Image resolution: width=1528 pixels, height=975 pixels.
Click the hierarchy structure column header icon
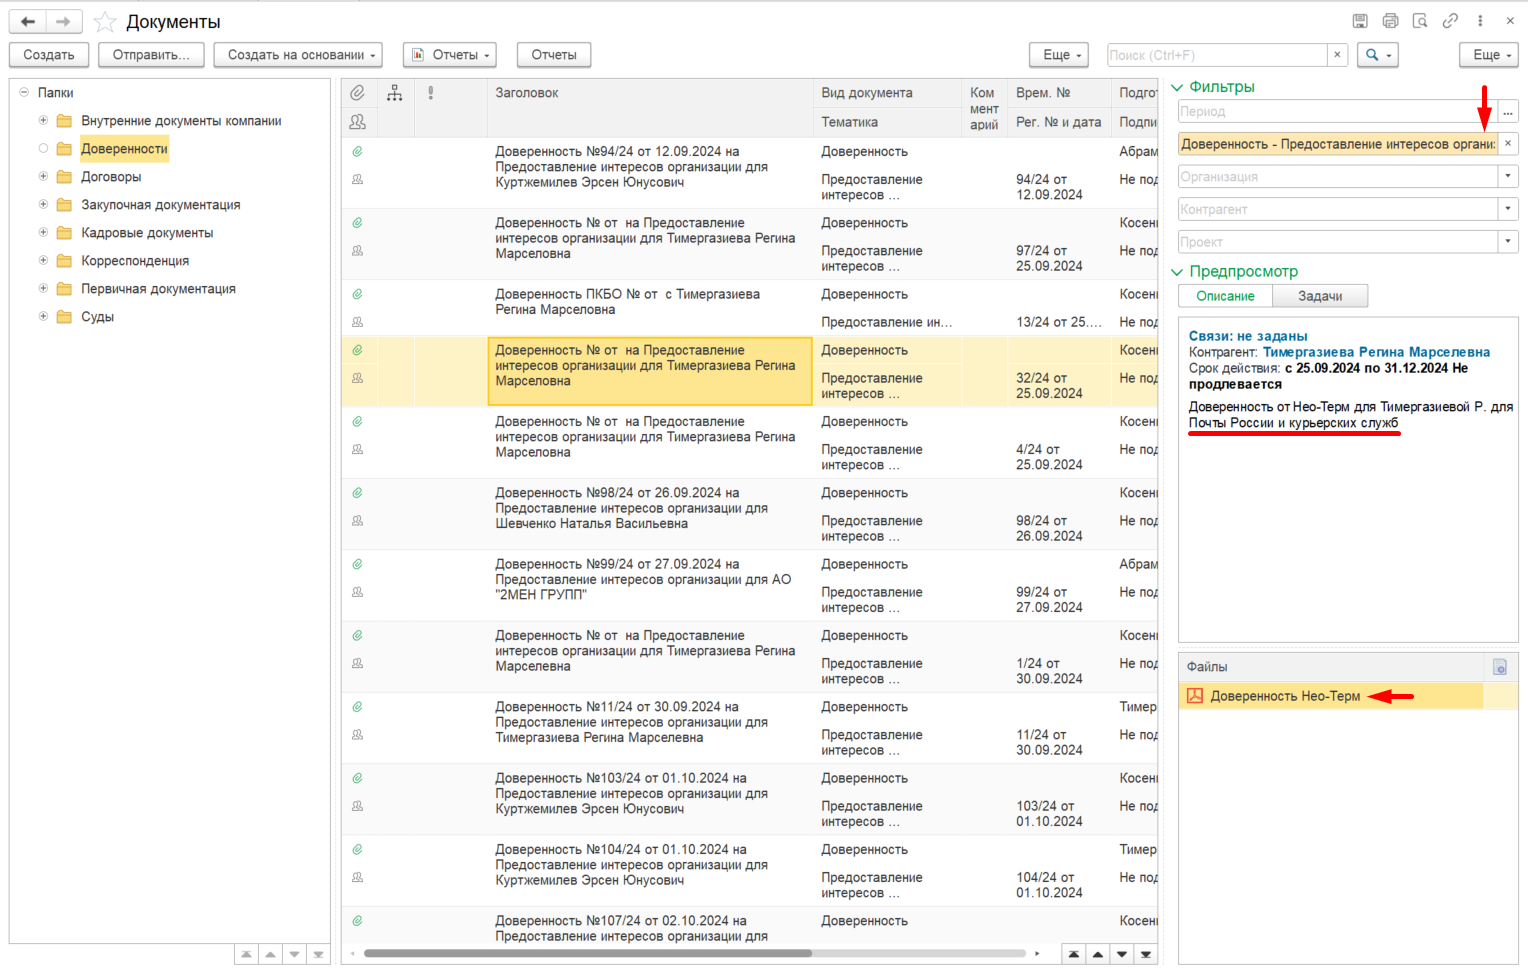[x=395, y=93]
